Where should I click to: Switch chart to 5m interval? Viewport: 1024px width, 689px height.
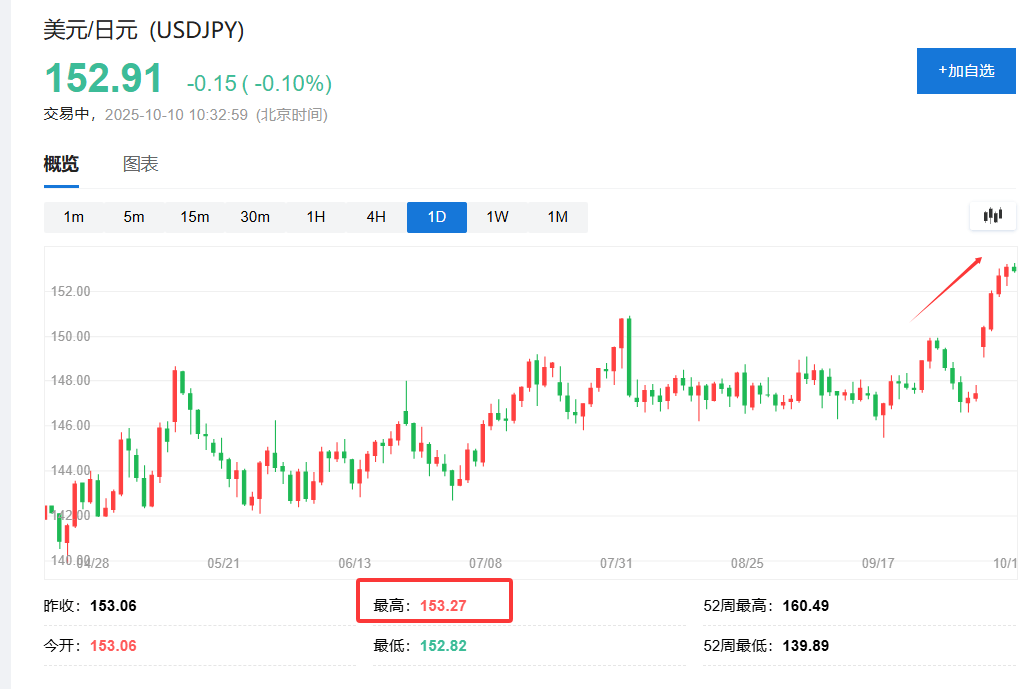(x=134, y=217)
